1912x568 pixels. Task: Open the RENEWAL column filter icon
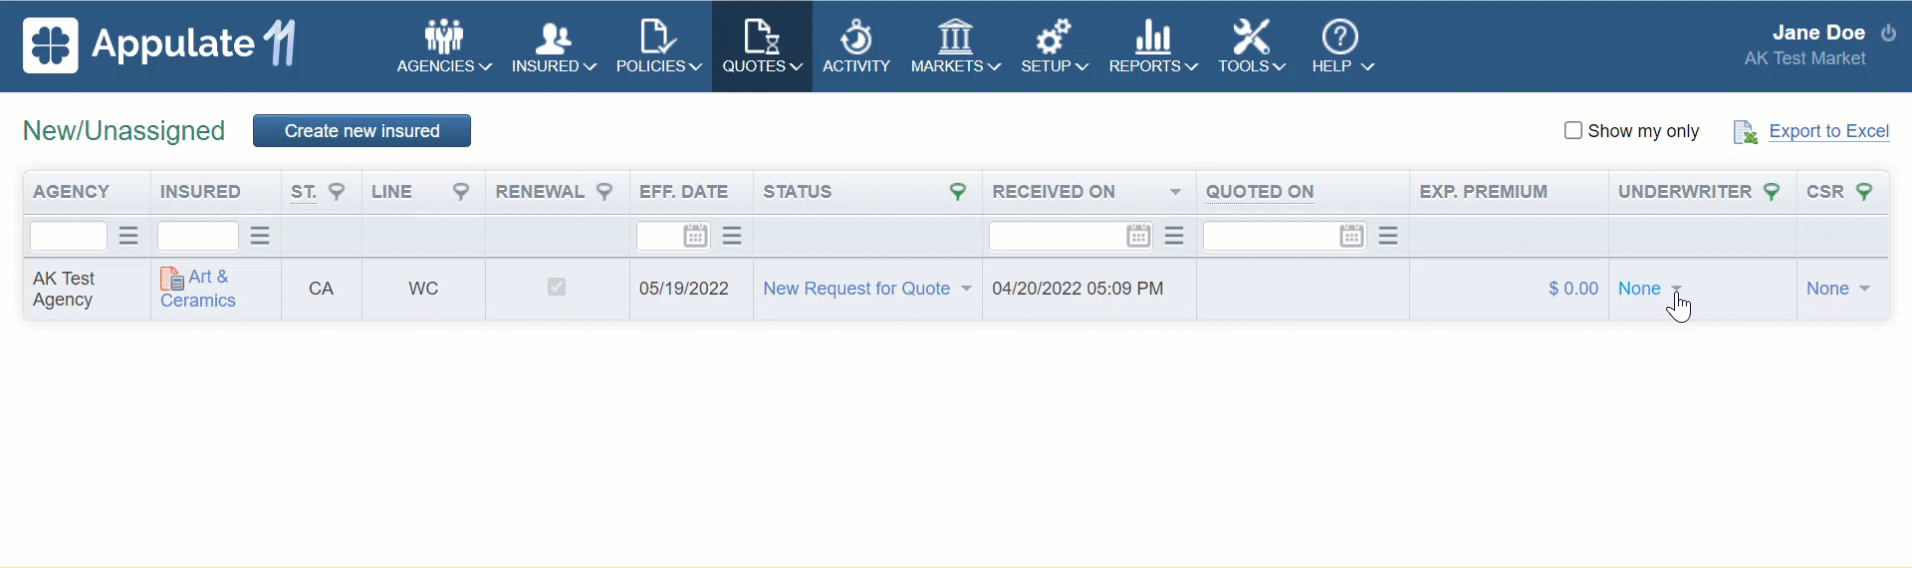click(x=604, y=191)
